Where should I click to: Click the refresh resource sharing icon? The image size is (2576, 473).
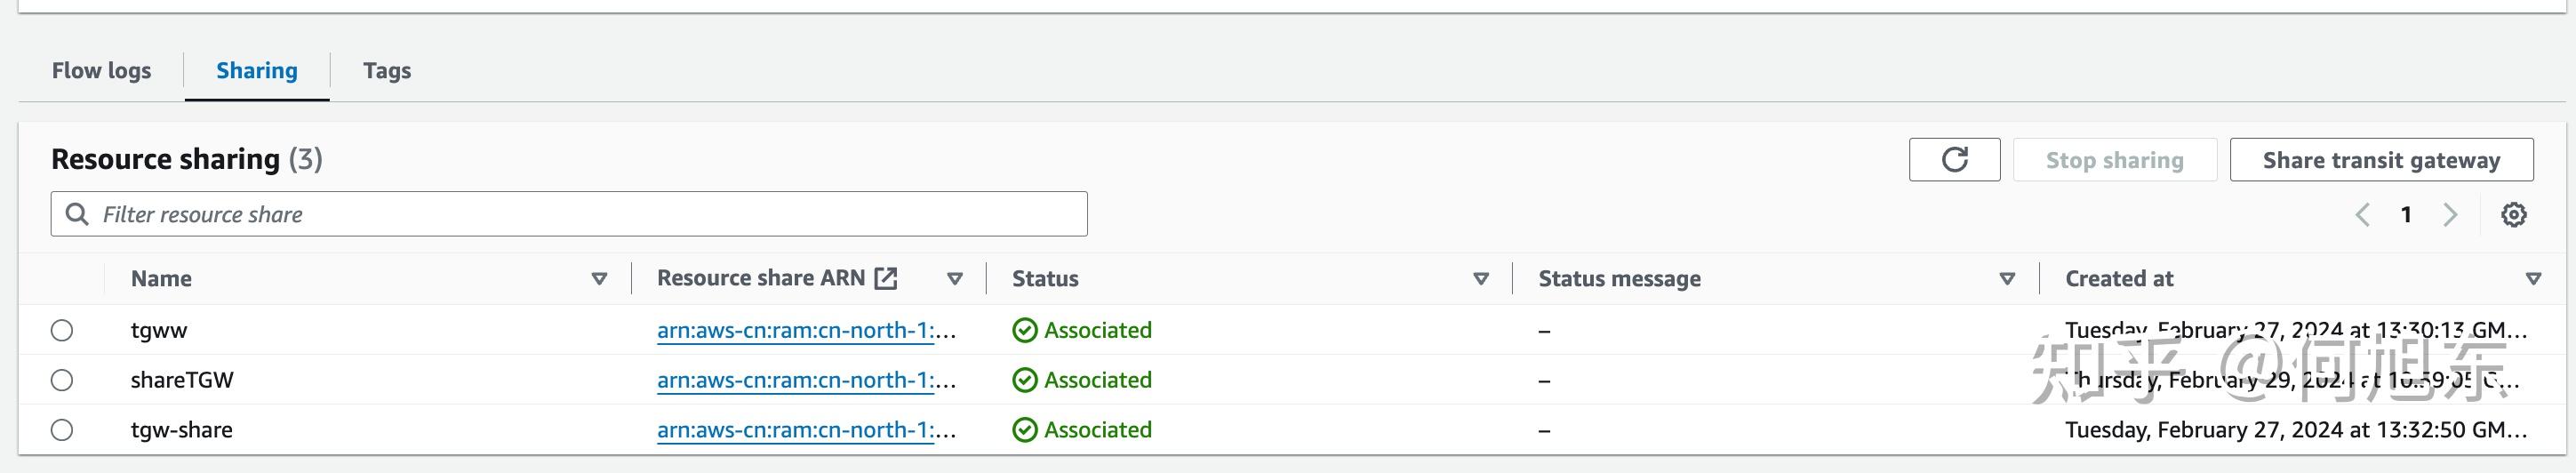1954,160
